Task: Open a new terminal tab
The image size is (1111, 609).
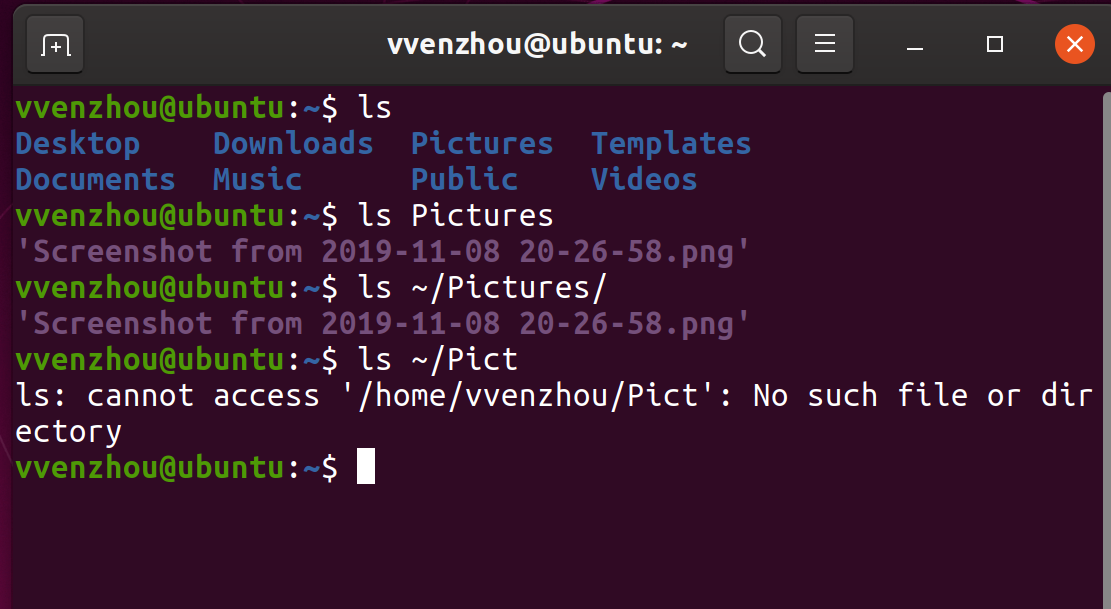Action: 55,45
